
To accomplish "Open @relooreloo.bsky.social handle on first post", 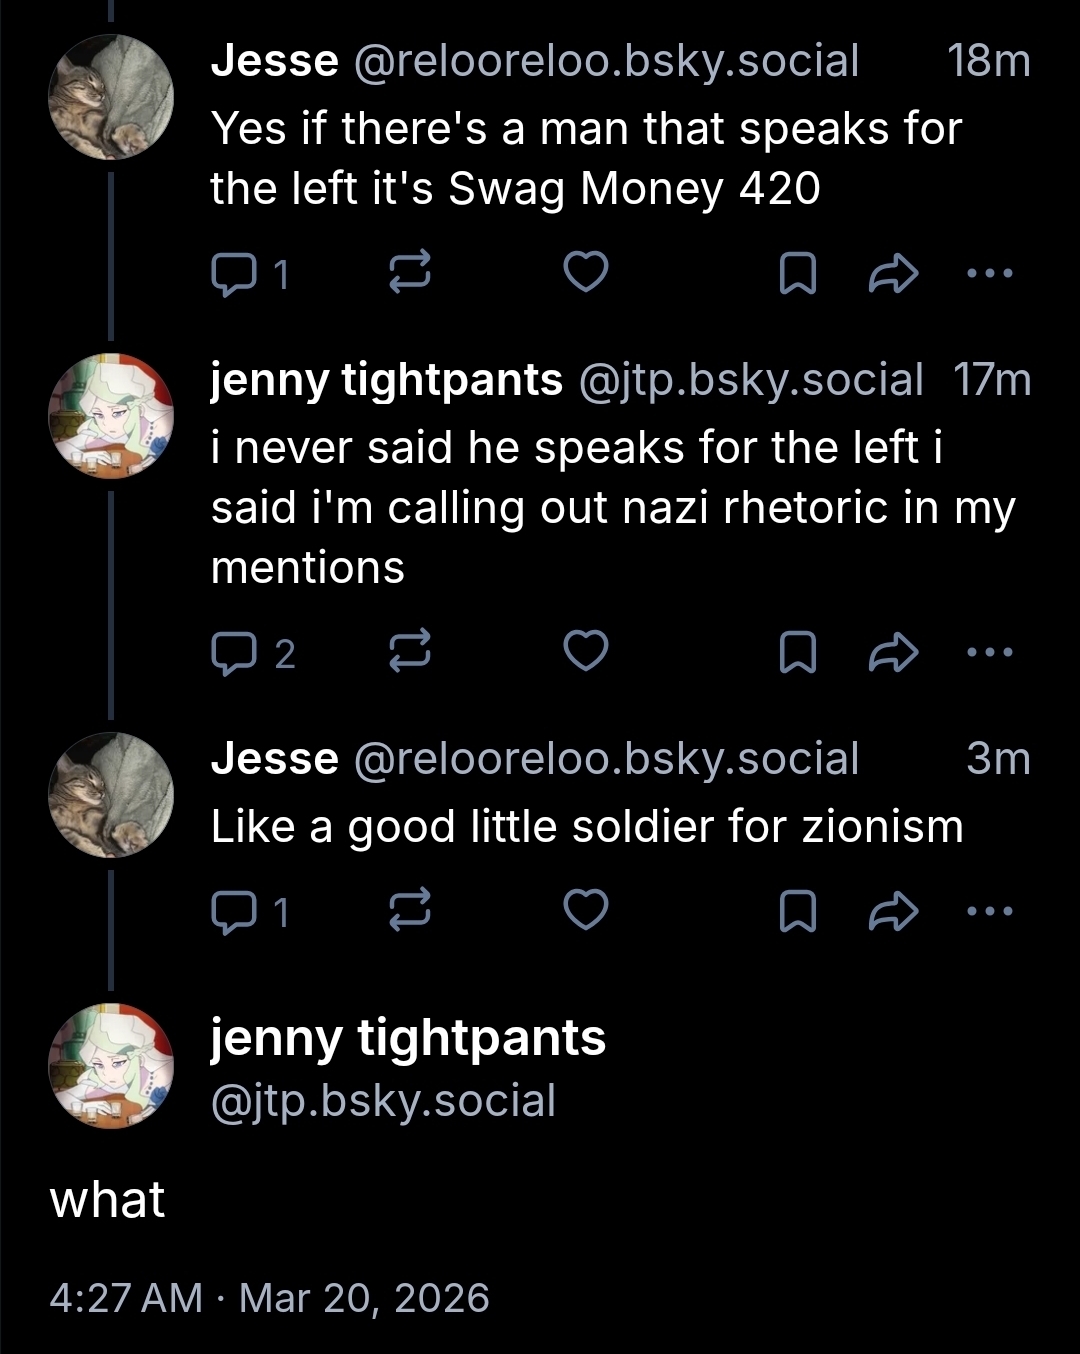I will pos(606,61).
